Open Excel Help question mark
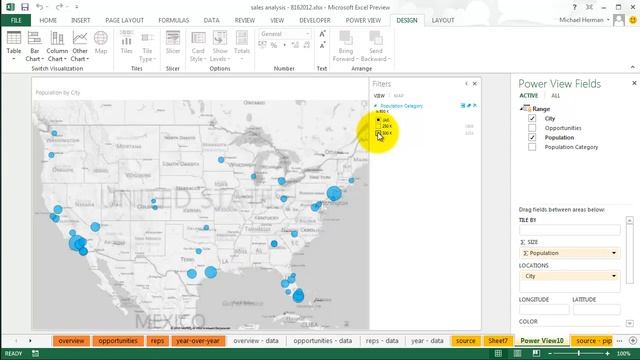The width and height of the screenshot is (640, 360). (575, 7)
